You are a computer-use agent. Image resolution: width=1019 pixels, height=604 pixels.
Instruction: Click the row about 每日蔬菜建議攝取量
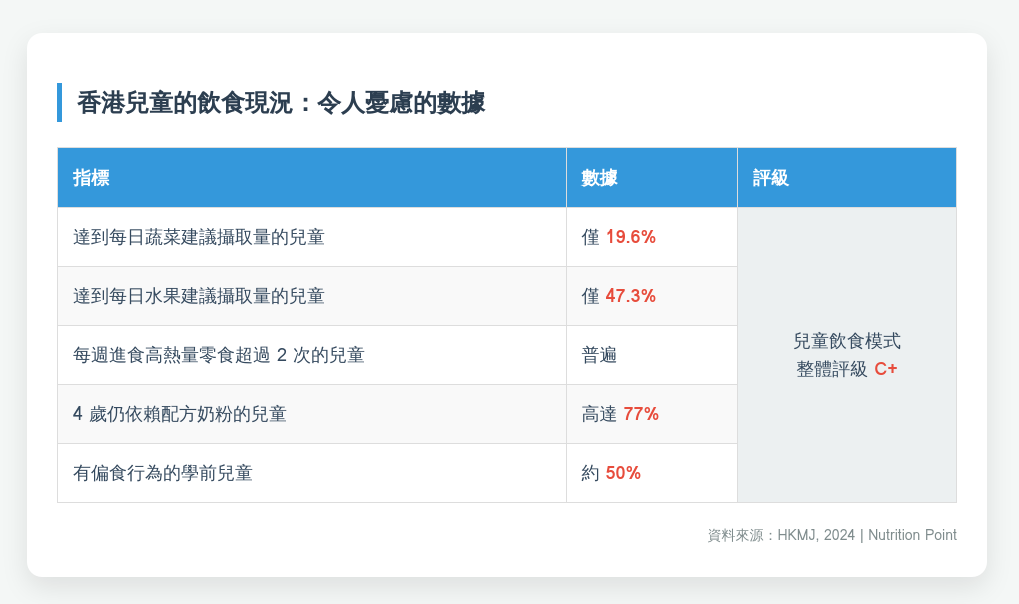(x=198, y=237)
